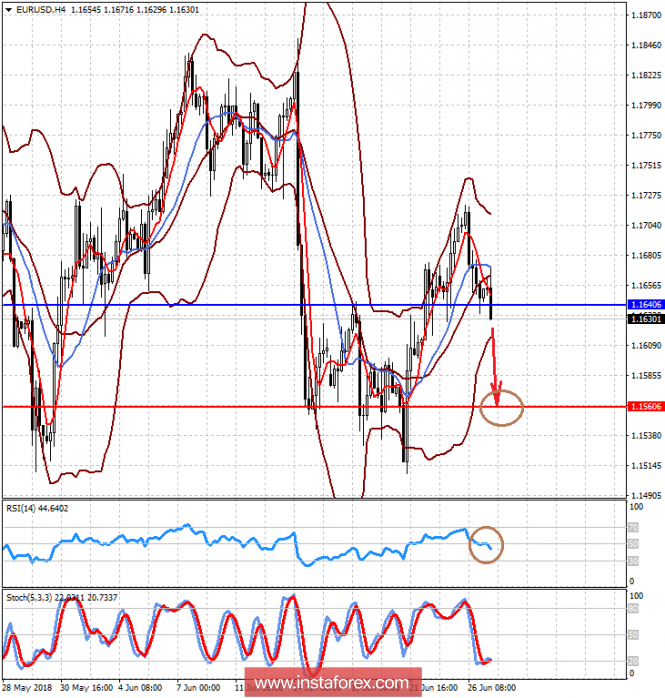Click the red 1.15606 price tag
665x698 pixels.
(x=644, y=407)
